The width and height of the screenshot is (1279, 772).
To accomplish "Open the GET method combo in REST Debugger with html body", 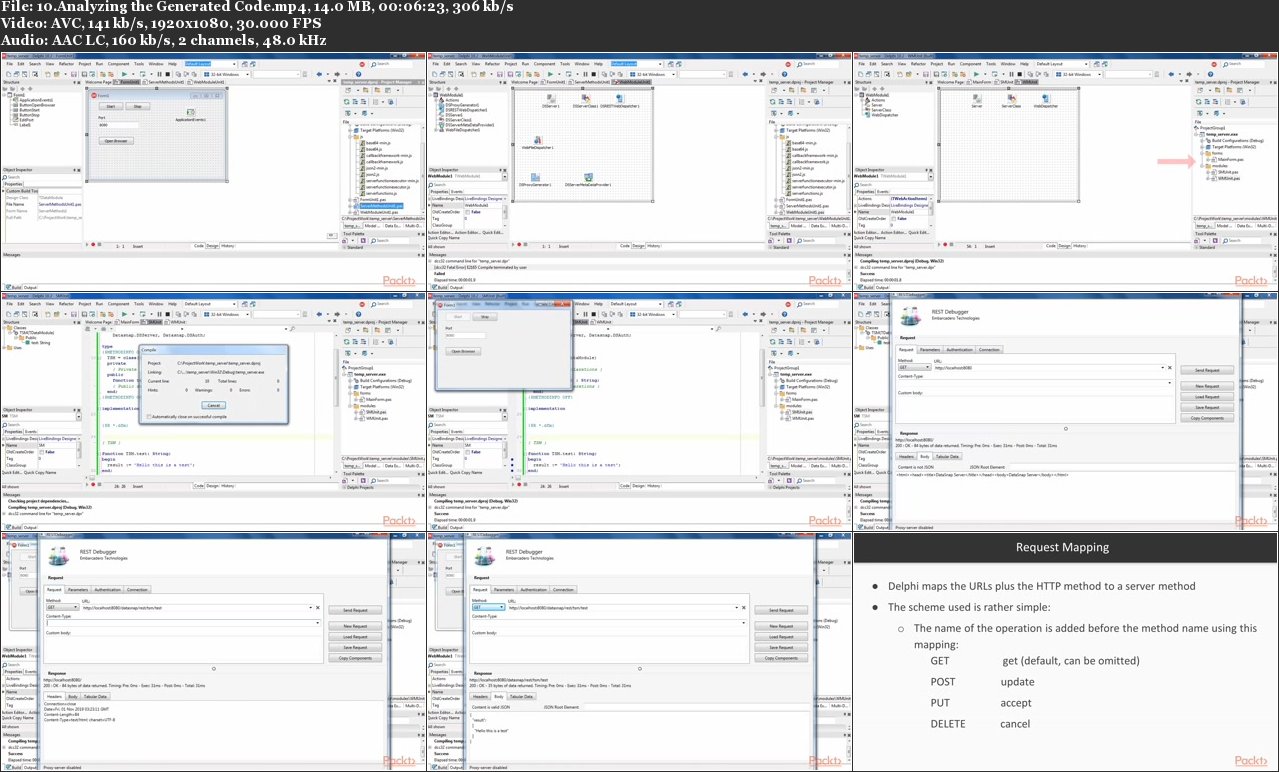I will pyautogui.click(x=915, y=367).
